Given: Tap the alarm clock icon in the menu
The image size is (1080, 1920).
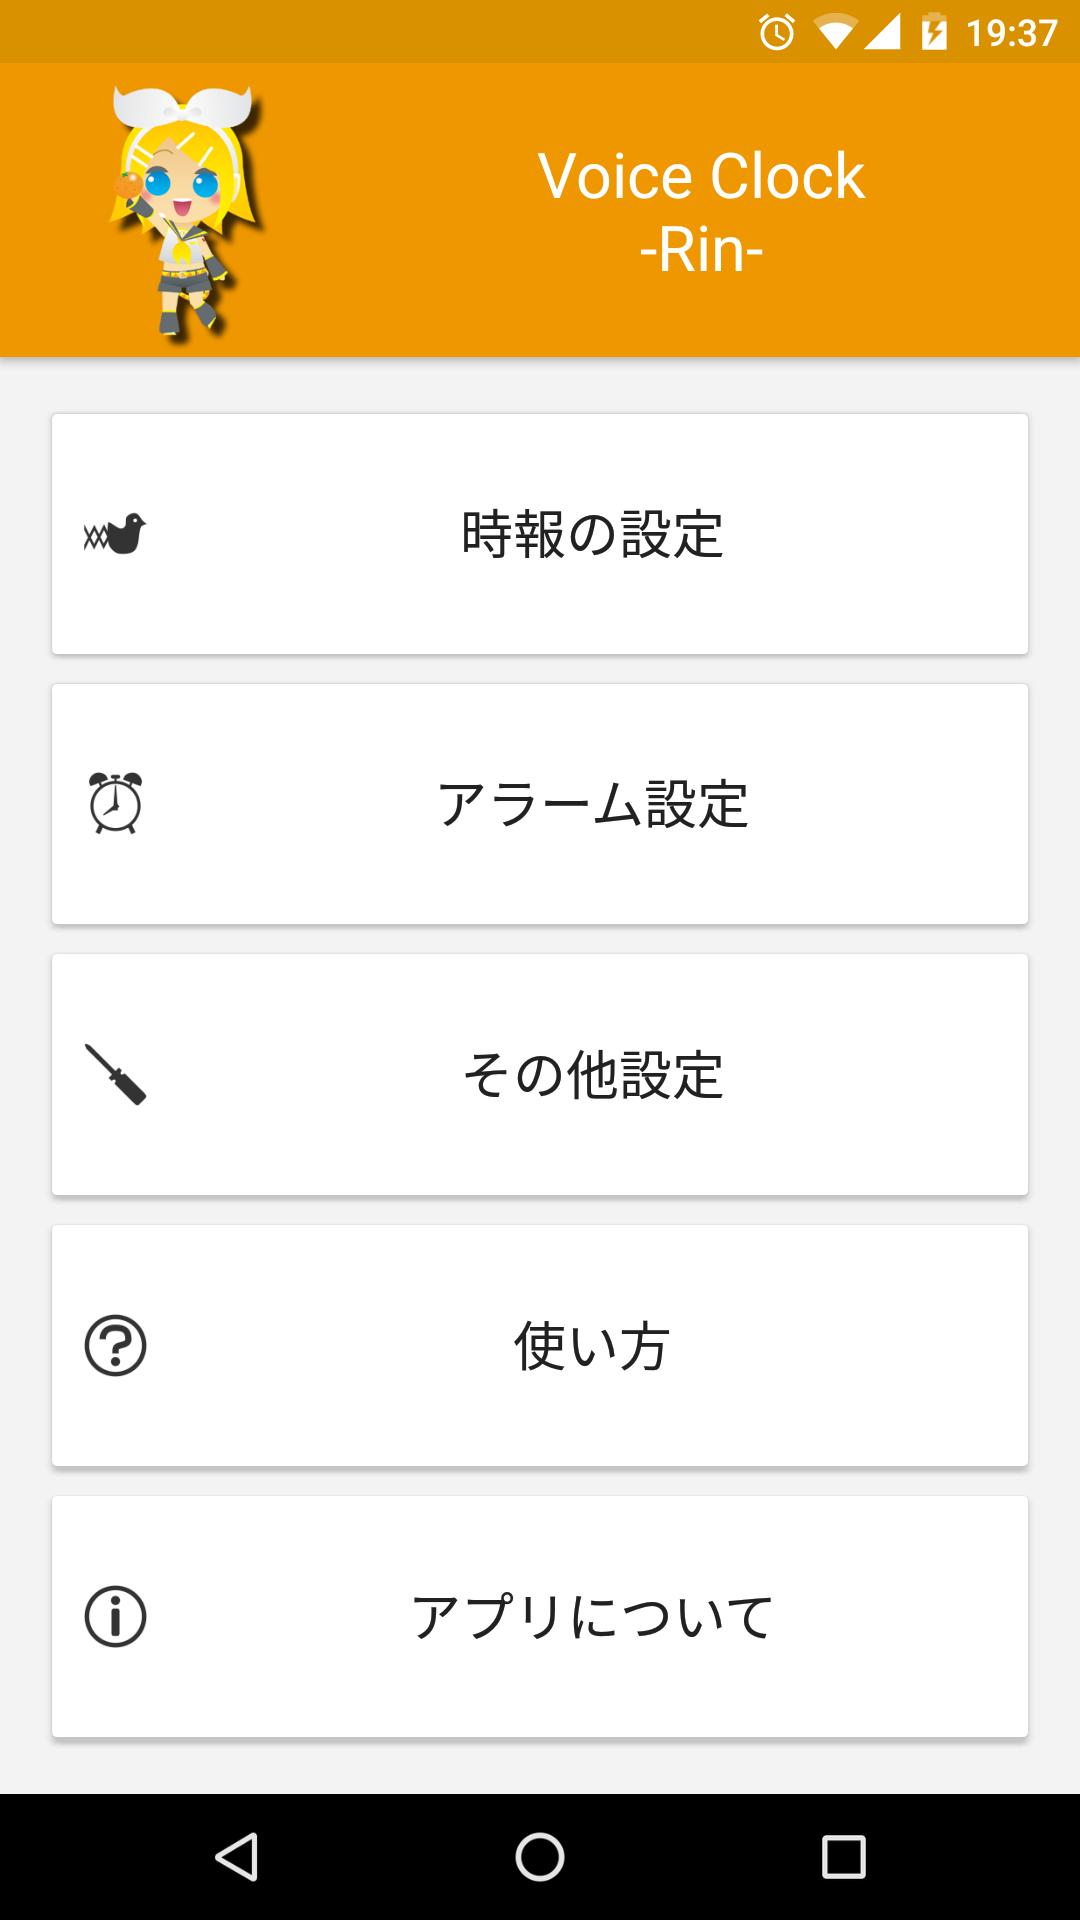Looking at the screenshot, I should pyautogui.click(x=115, y=804).
